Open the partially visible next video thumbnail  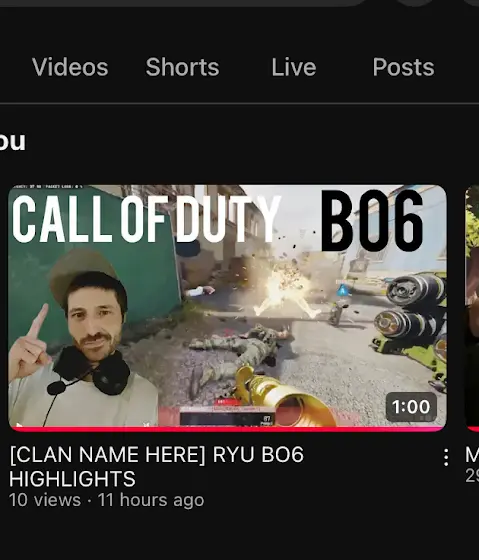472,308
